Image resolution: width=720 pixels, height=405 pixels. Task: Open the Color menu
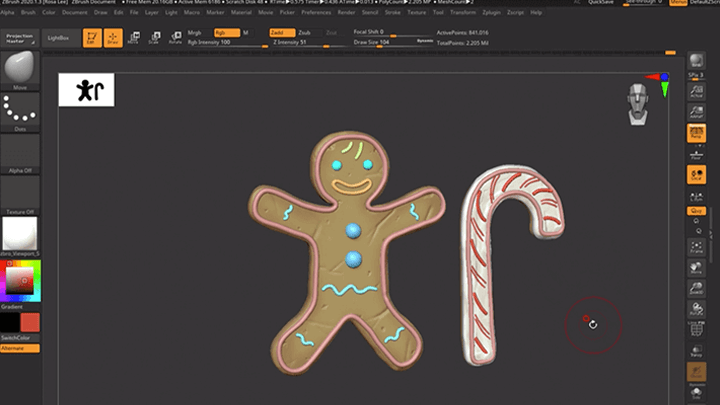(x=49, y=12)
